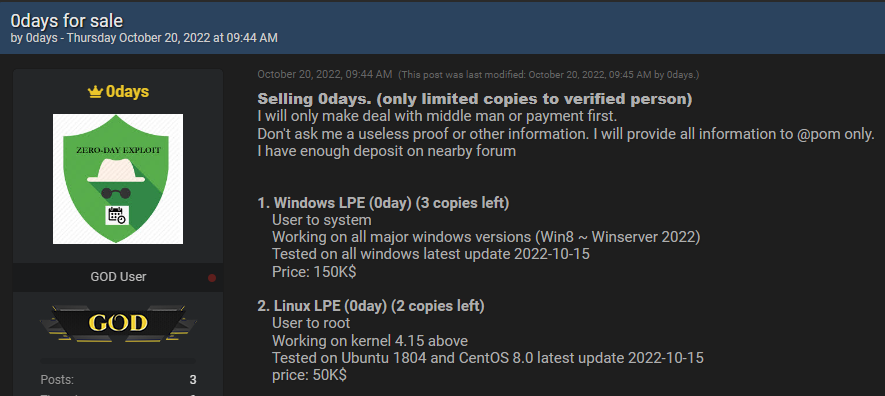This screenshot has width=885, height=396.
Task: Open the post count number 3
Action: click(193, 380)
